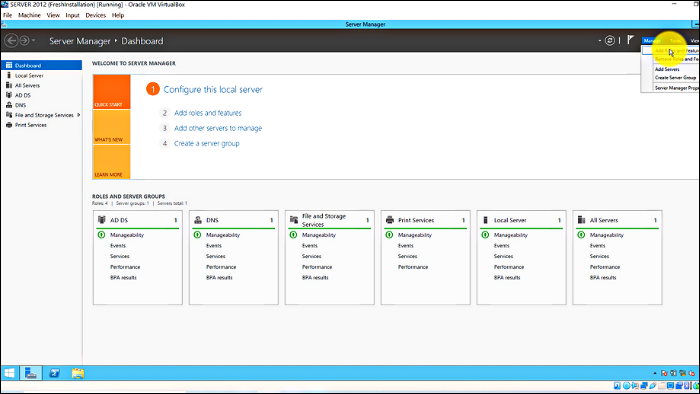Image resolution: width=700 pixels, height=394 pixels.
Task: Select File and Storage Services in sidebar
Action: click(x=42, y=115)
